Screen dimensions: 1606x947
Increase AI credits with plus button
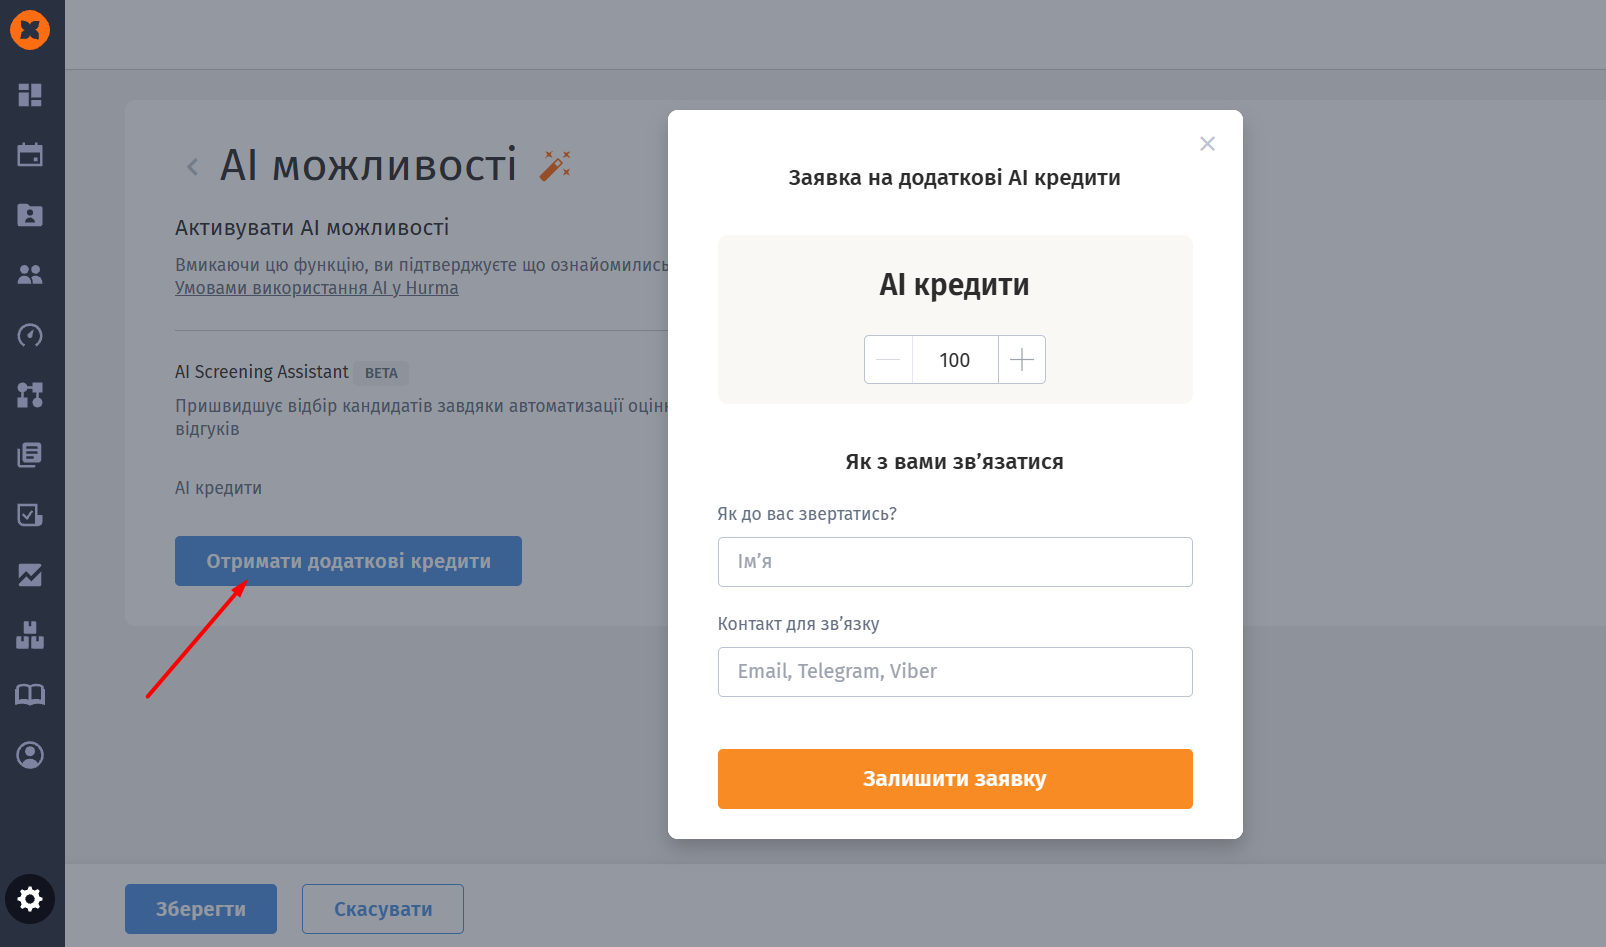(1021, 360)
